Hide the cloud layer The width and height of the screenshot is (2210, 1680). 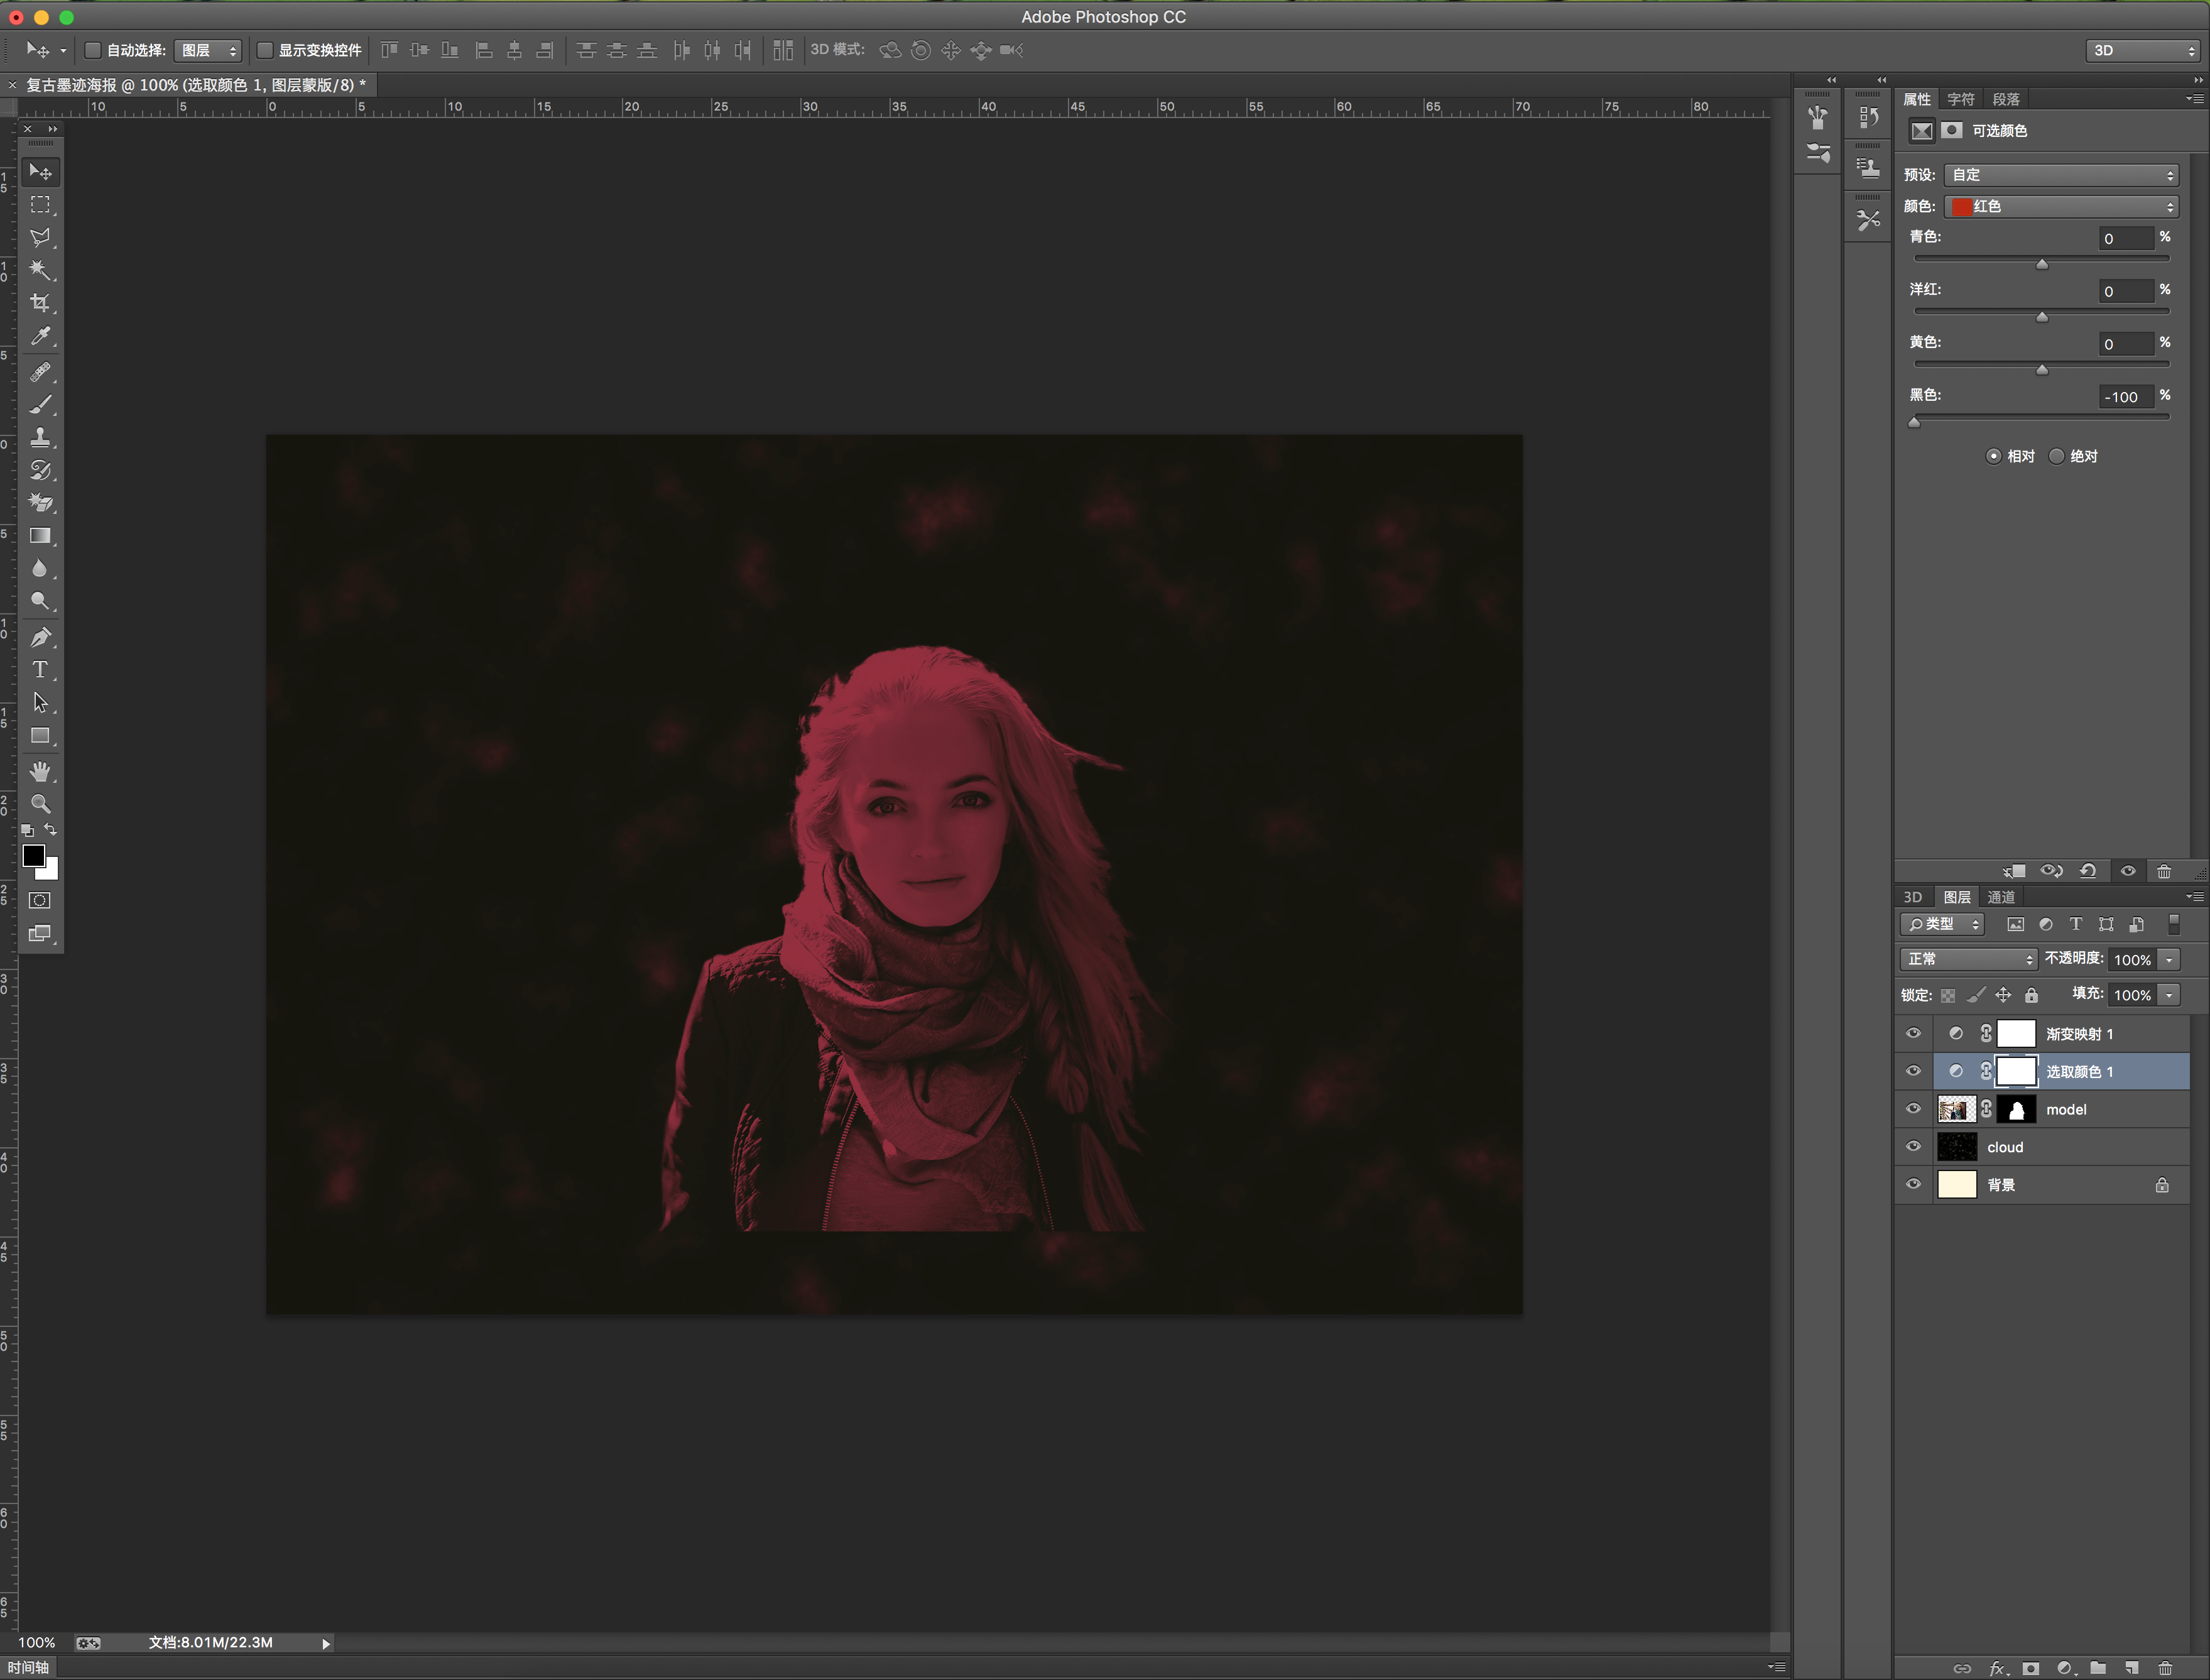[x=1913, y=1147]
